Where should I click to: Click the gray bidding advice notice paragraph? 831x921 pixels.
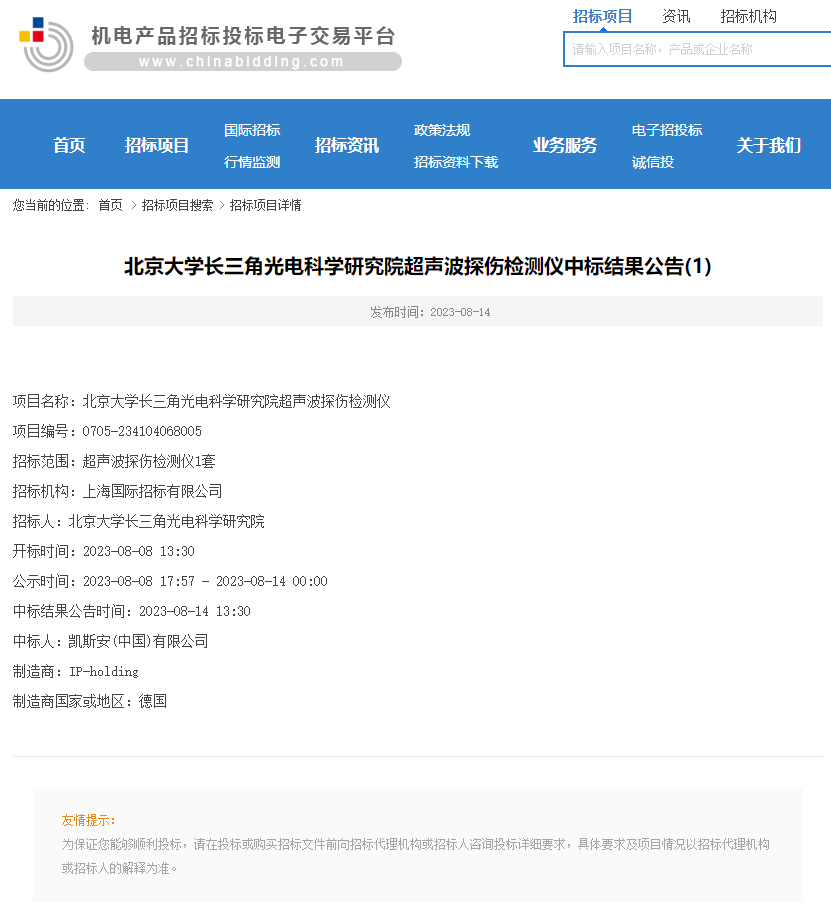(416, 856)
